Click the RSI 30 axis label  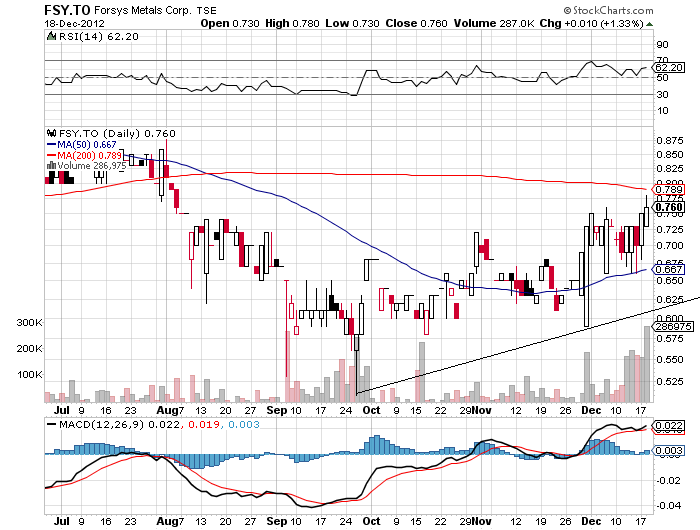tap(662, 94)
